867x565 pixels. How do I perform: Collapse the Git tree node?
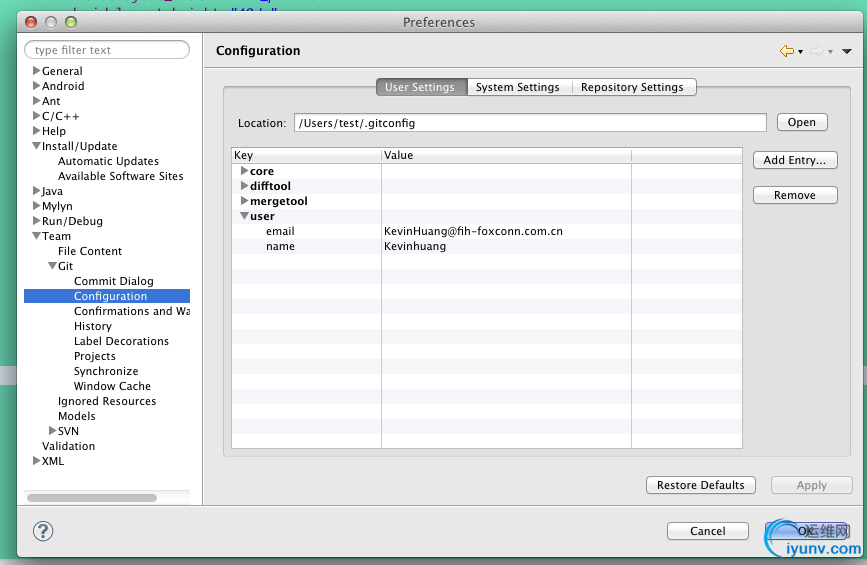click(53, 266)
